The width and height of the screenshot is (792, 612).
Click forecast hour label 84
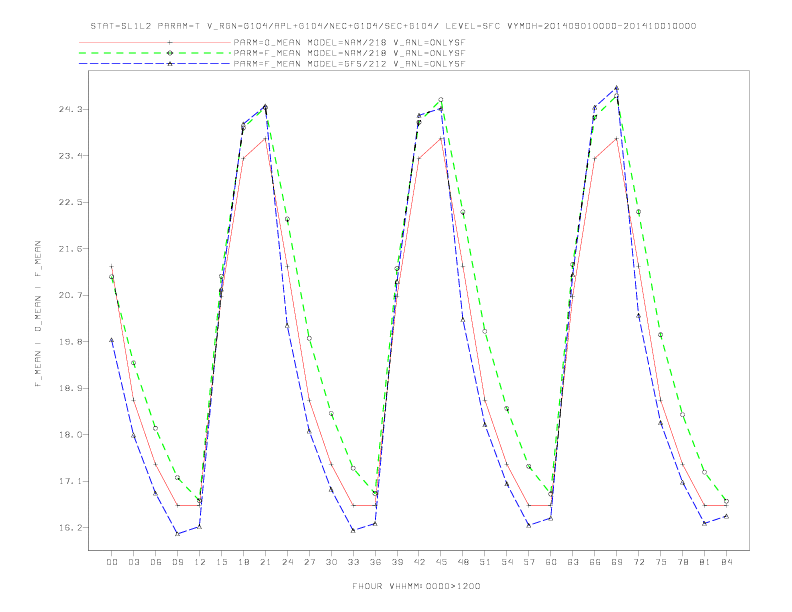(727, 562)
